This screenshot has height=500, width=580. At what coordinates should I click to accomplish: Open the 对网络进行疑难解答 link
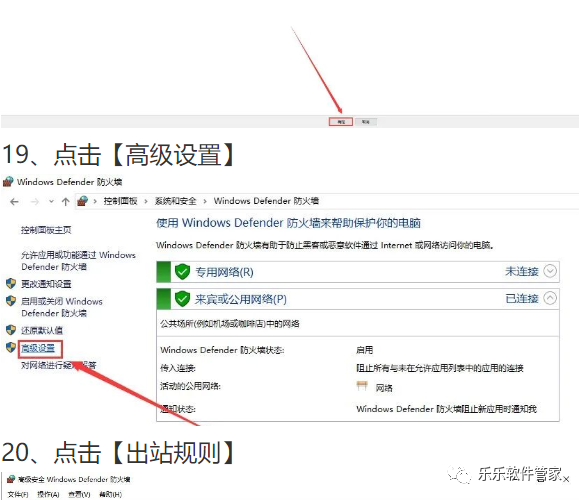tap(58, 365)
